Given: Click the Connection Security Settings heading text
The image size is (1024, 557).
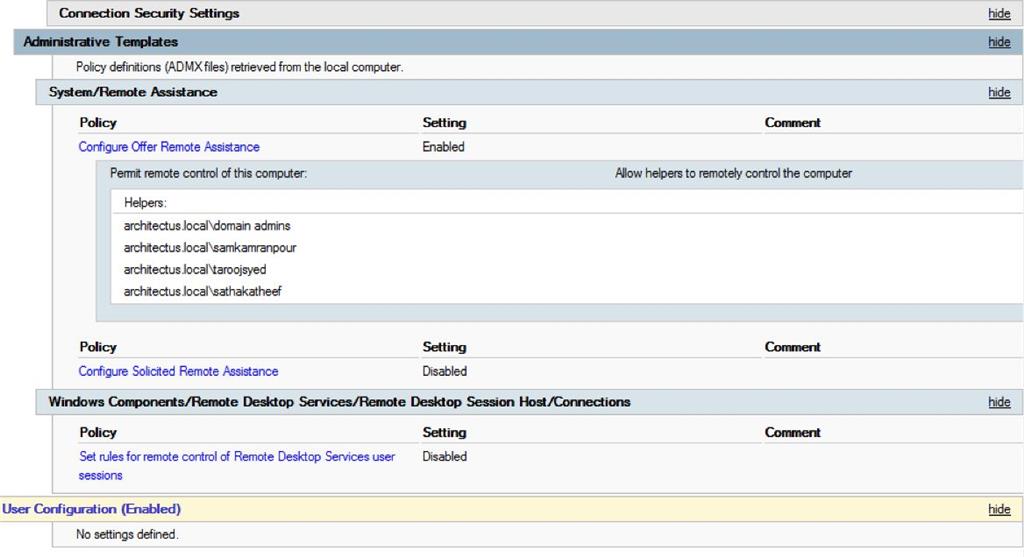Looking at the screenshot, I should point(149,14).
